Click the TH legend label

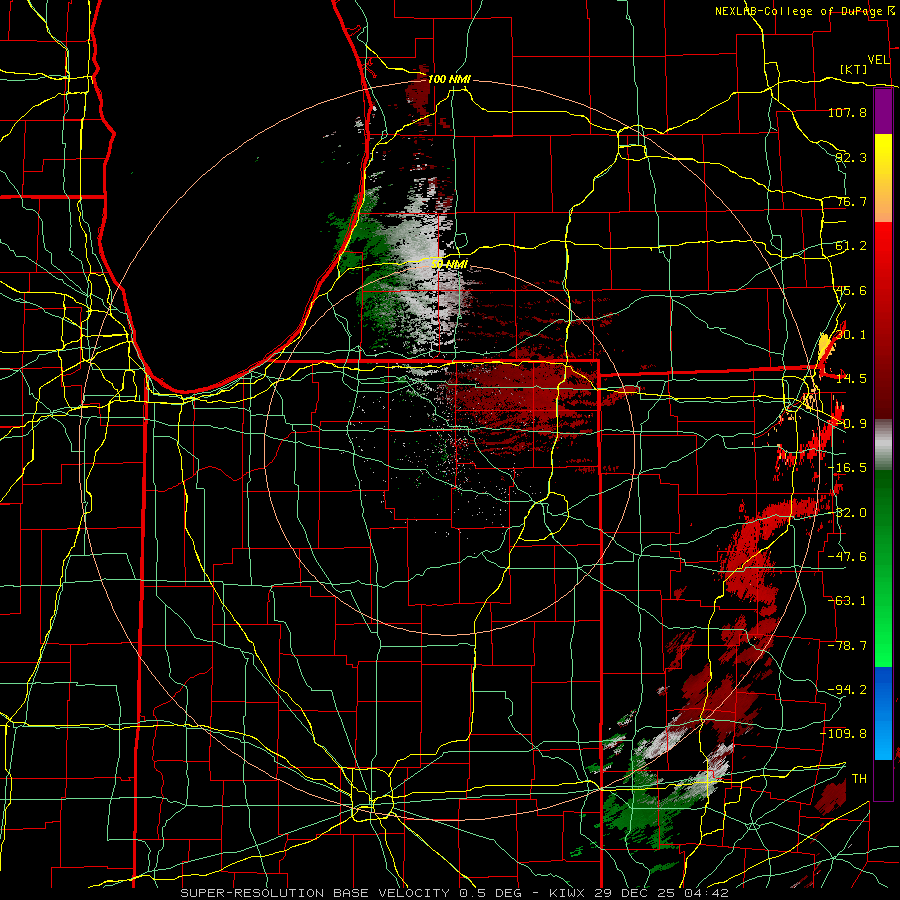(x=859, y=779)
